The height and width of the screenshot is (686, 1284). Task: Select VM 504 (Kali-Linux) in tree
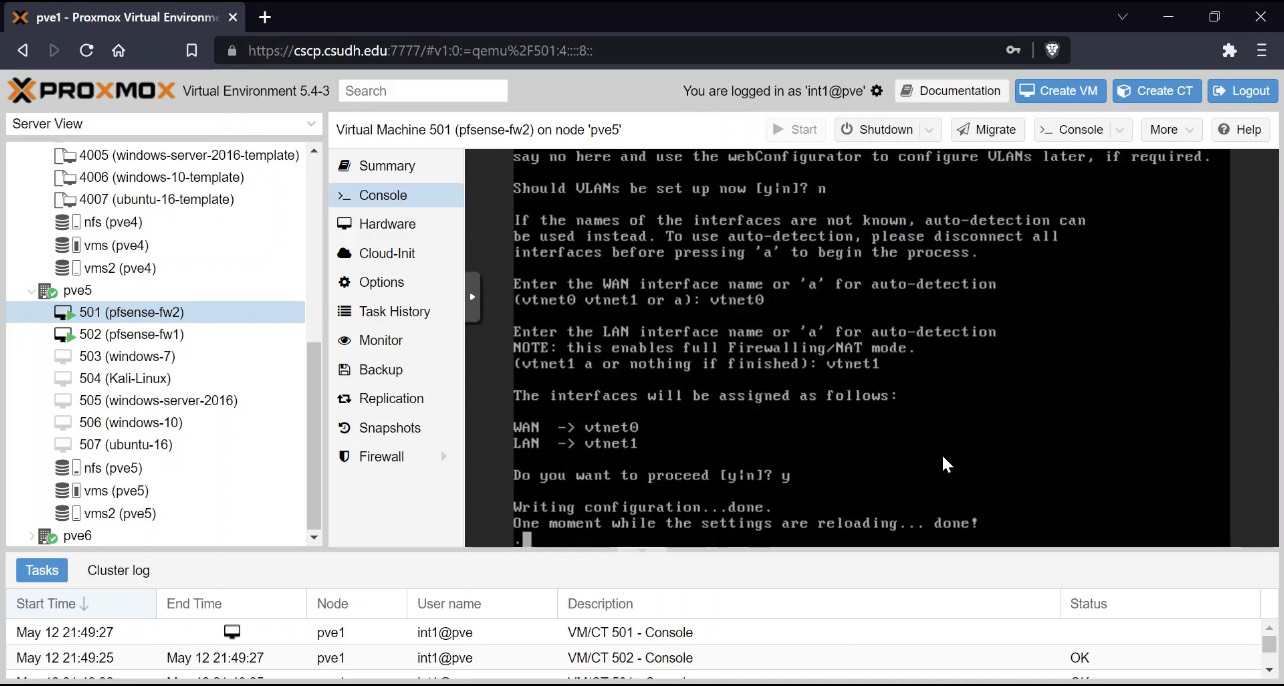tap(125, 379)
